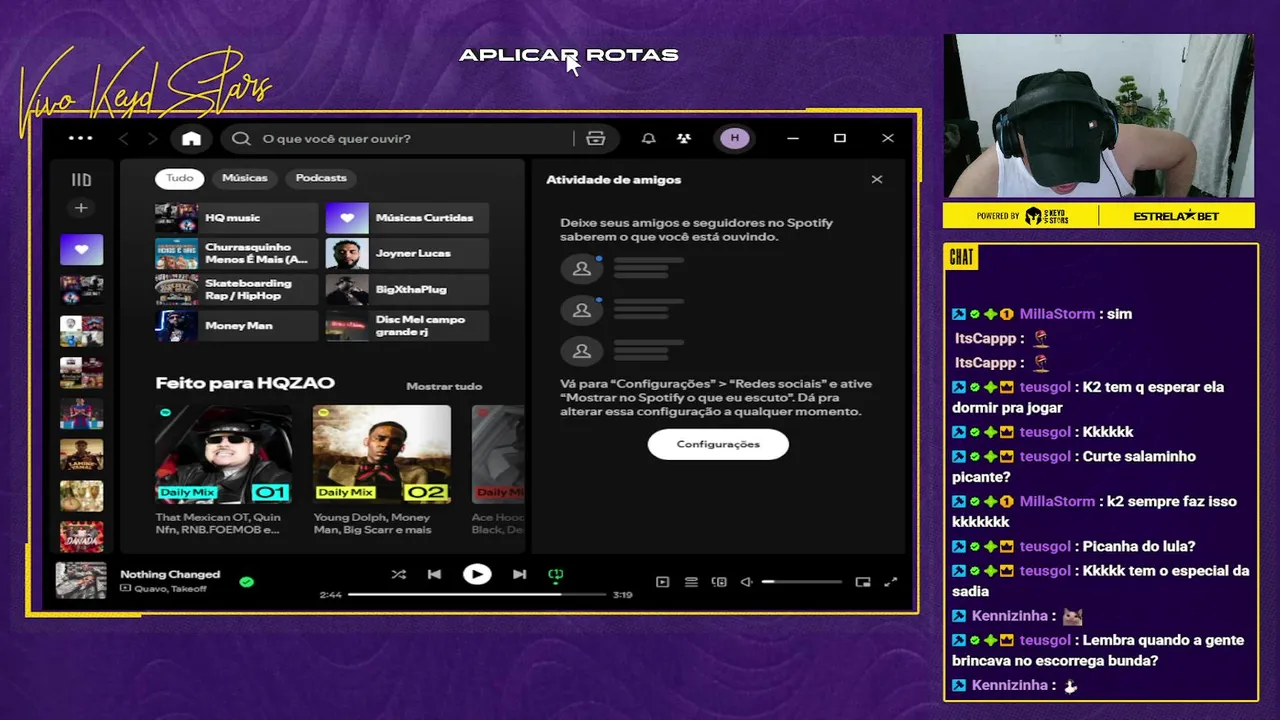Skip to previous track
The image size is (1280, 720).
pos(434,574)
